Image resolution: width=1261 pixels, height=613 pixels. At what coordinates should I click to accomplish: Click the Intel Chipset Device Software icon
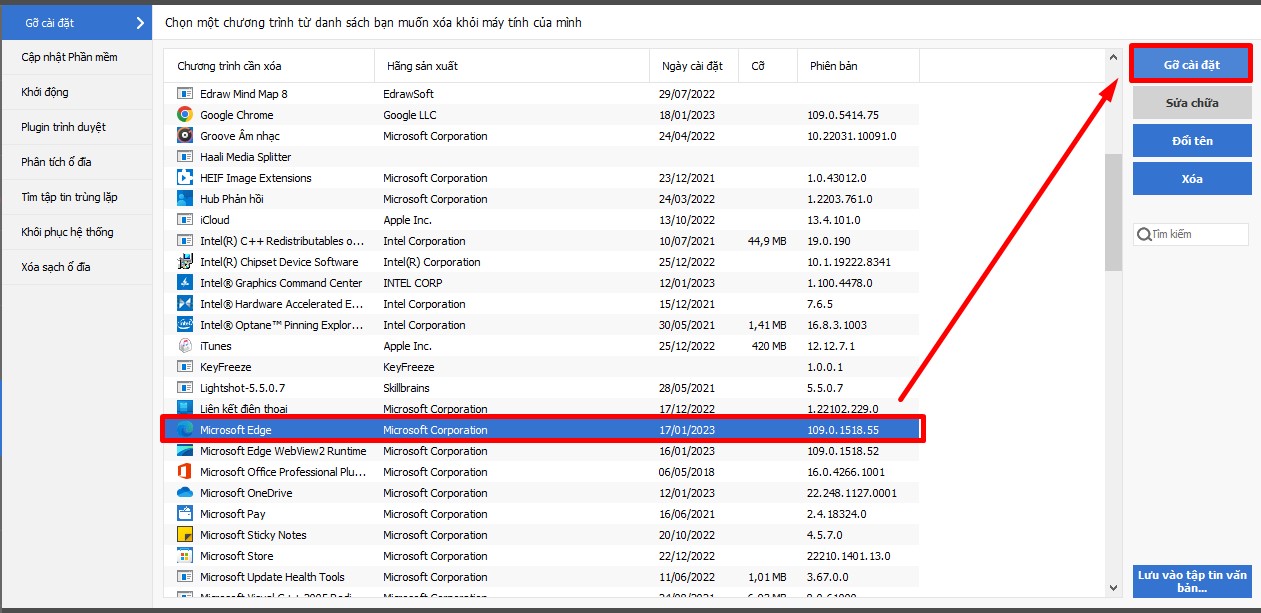(184, 262)
